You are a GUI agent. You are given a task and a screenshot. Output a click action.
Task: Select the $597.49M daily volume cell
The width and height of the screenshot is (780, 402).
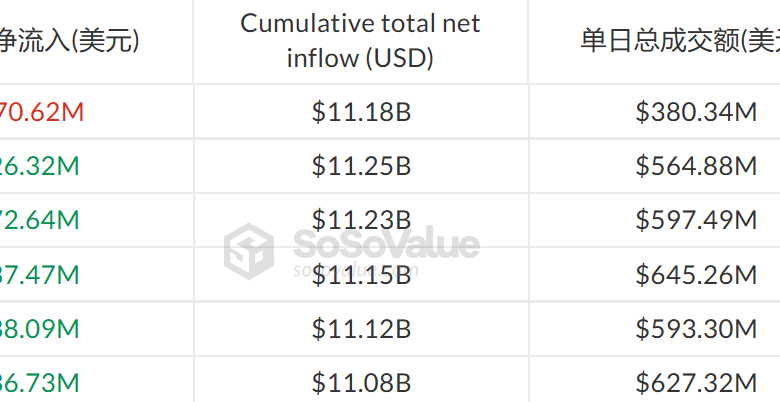(x=696, y=219)
